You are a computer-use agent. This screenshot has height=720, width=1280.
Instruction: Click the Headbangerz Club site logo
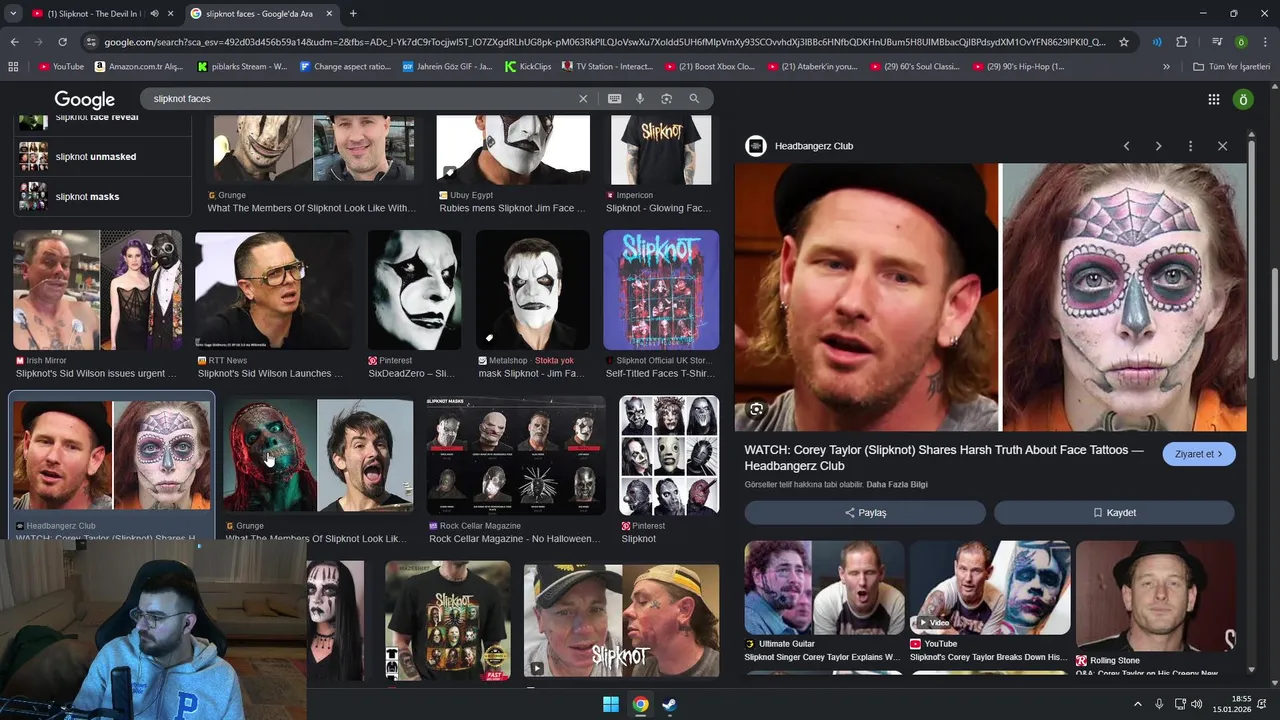coord(755,146)
